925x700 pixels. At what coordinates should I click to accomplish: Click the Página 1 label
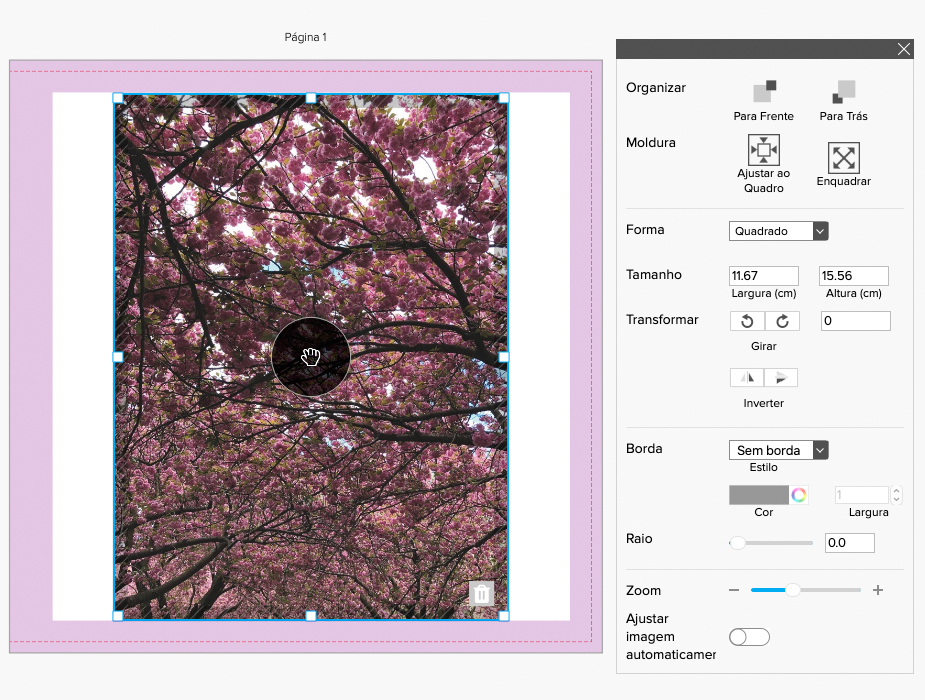[306, 37]
